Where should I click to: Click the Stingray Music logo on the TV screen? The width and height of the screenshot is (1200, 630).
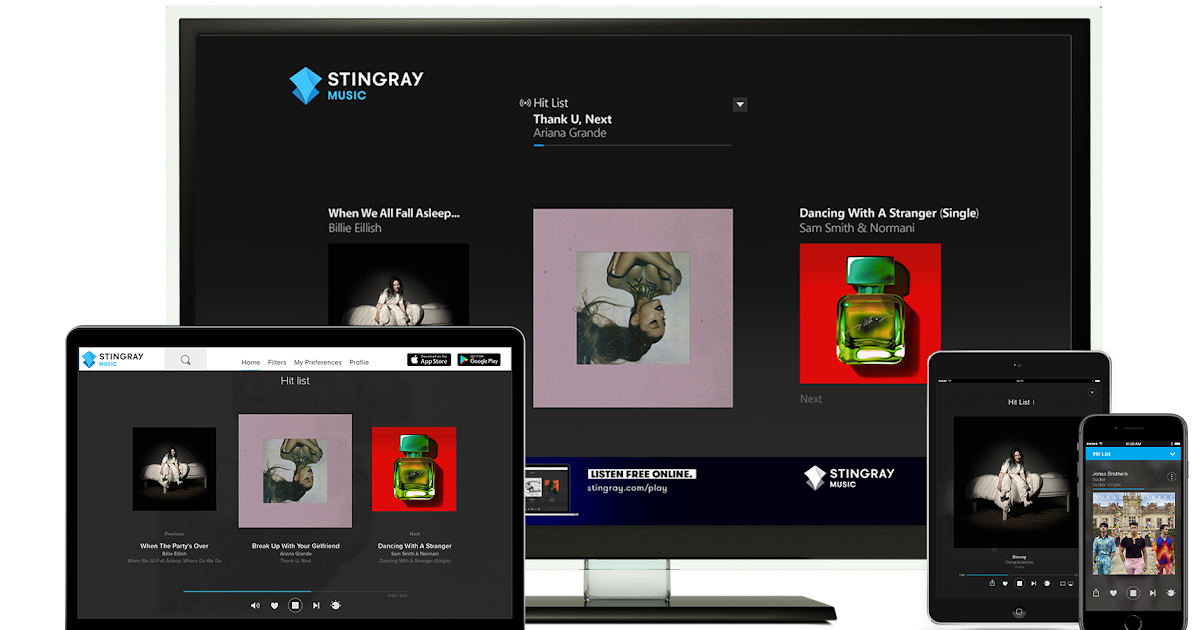[355, 85]
